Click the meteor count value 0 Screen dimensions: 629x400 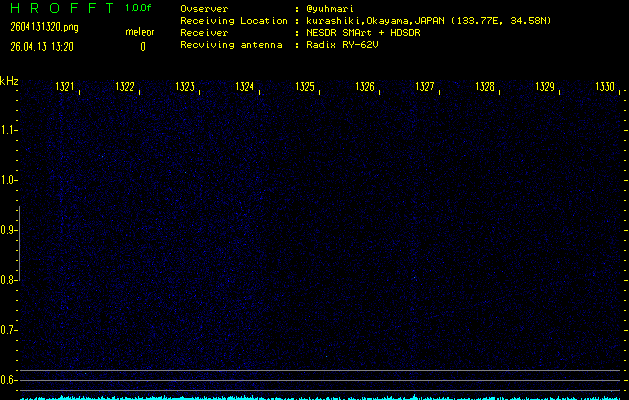click(142, 46)
